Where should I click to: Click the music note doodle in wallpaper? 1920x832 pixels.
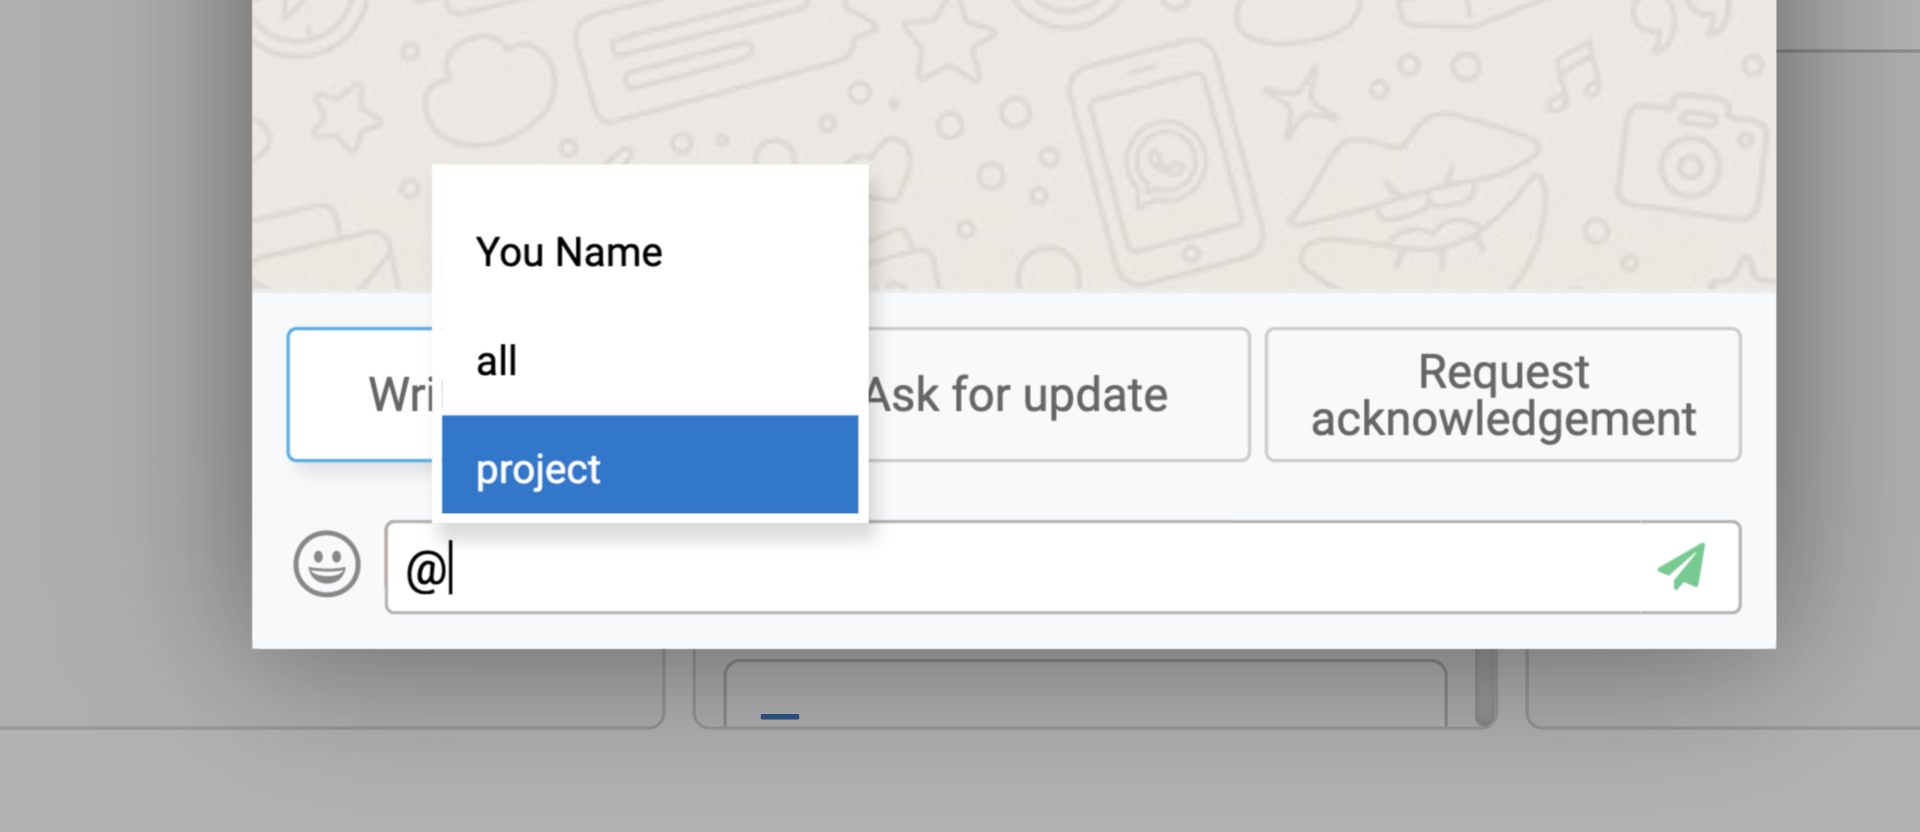tap(1576, 76)
